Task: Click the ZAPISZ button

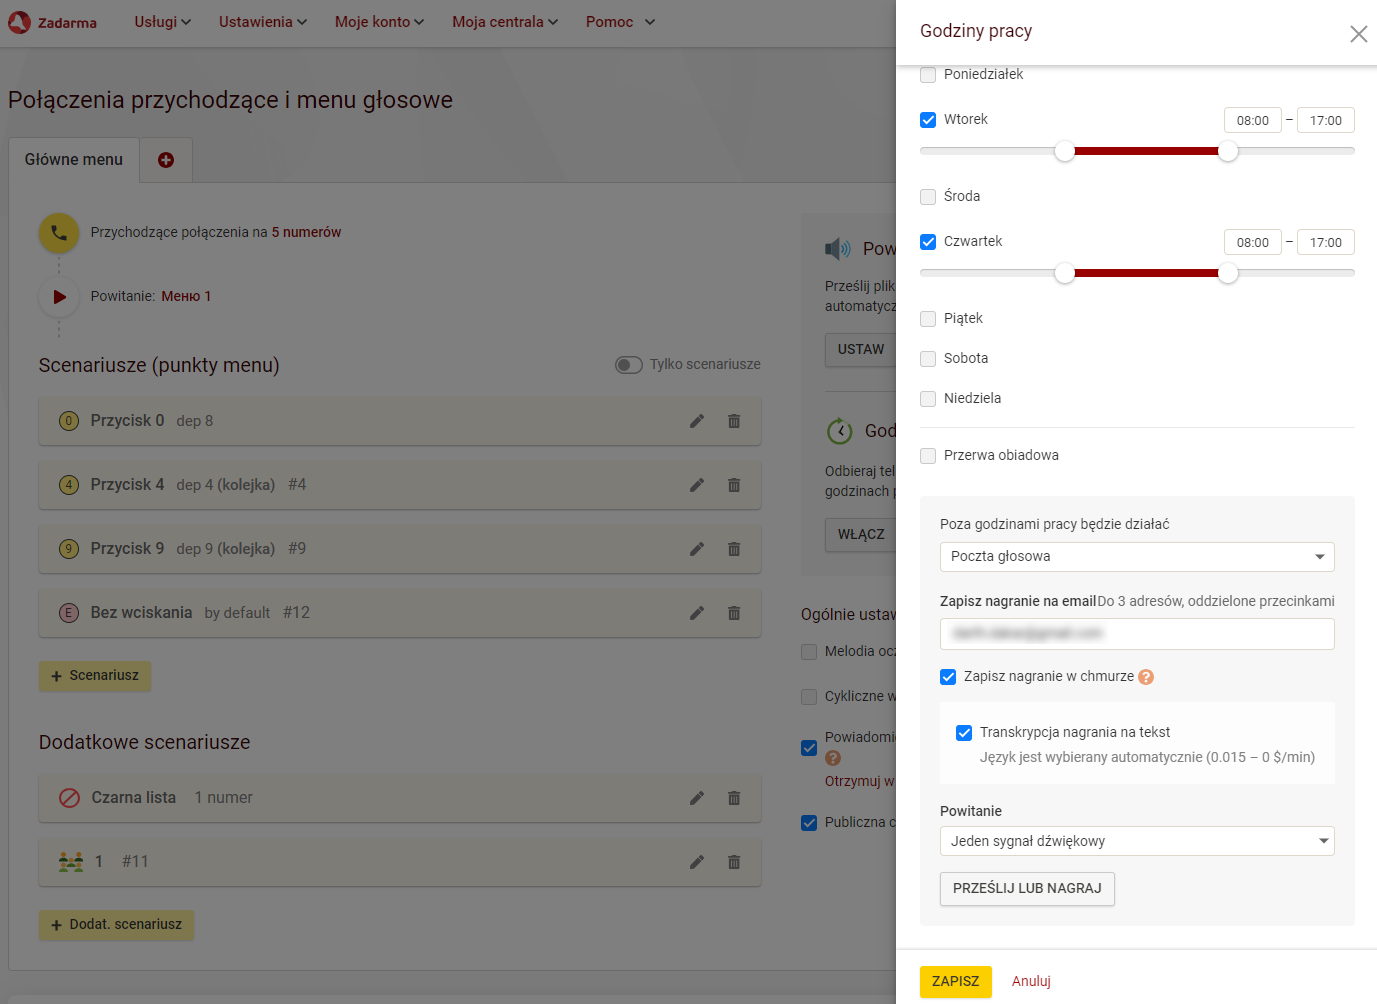Action: [956, 981]
